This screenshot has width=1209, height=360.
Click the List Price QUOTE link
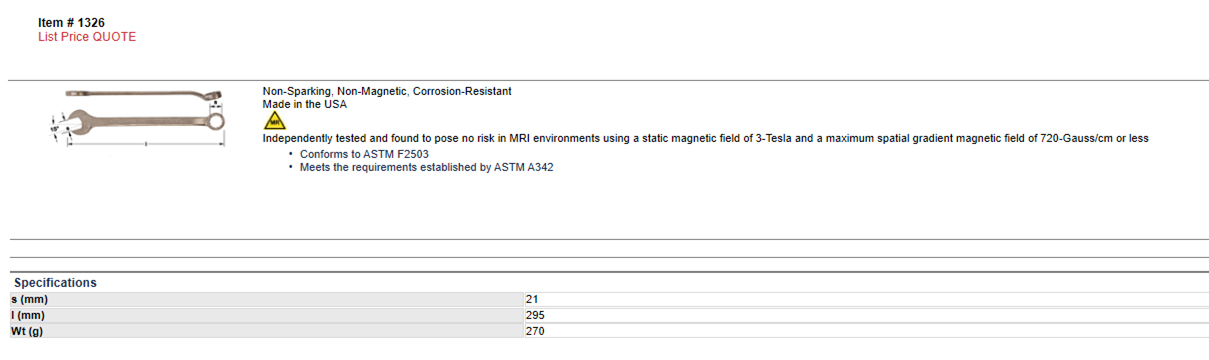pos(87,37)
